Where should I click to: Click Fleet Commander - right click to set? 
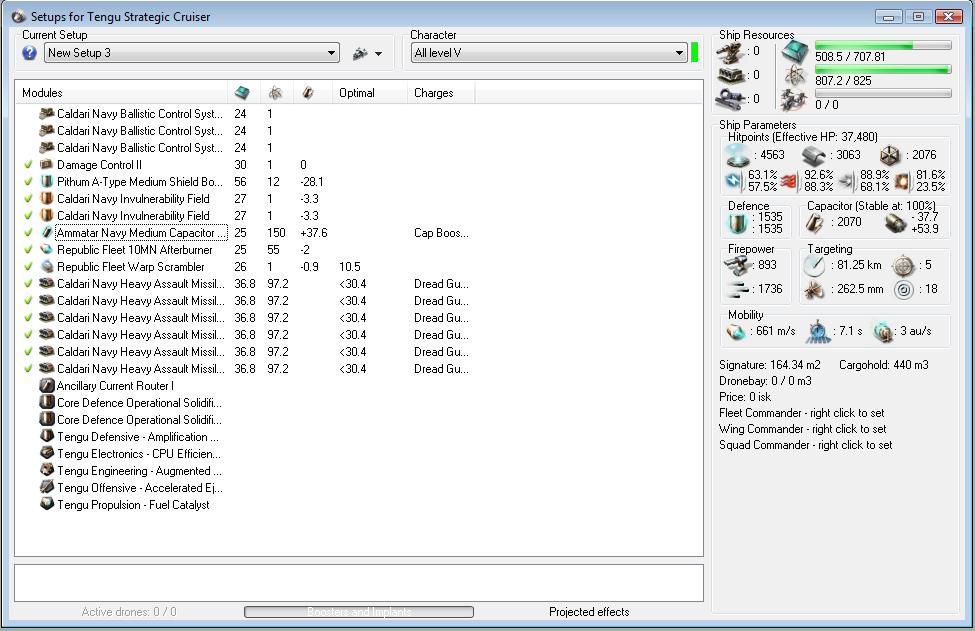802,413
